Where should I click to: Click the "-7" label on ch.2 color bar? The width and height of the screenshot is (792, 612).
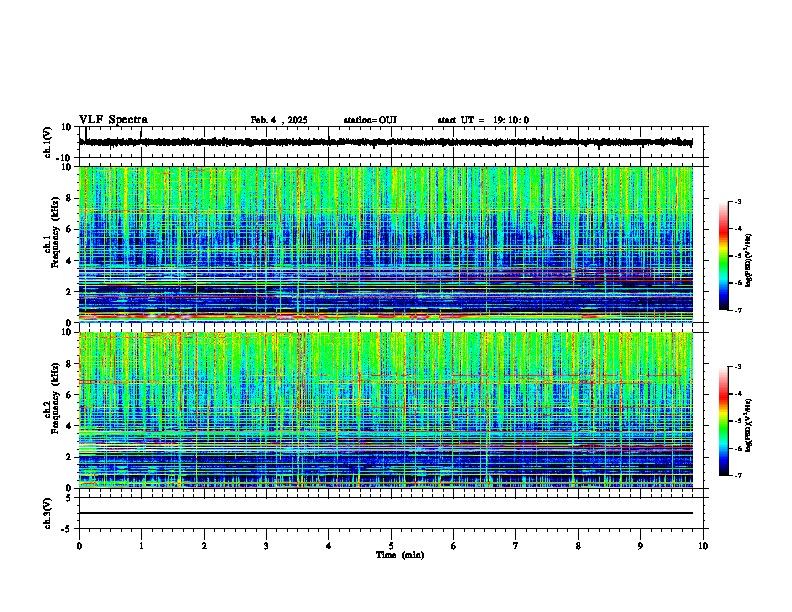point(737,475)
